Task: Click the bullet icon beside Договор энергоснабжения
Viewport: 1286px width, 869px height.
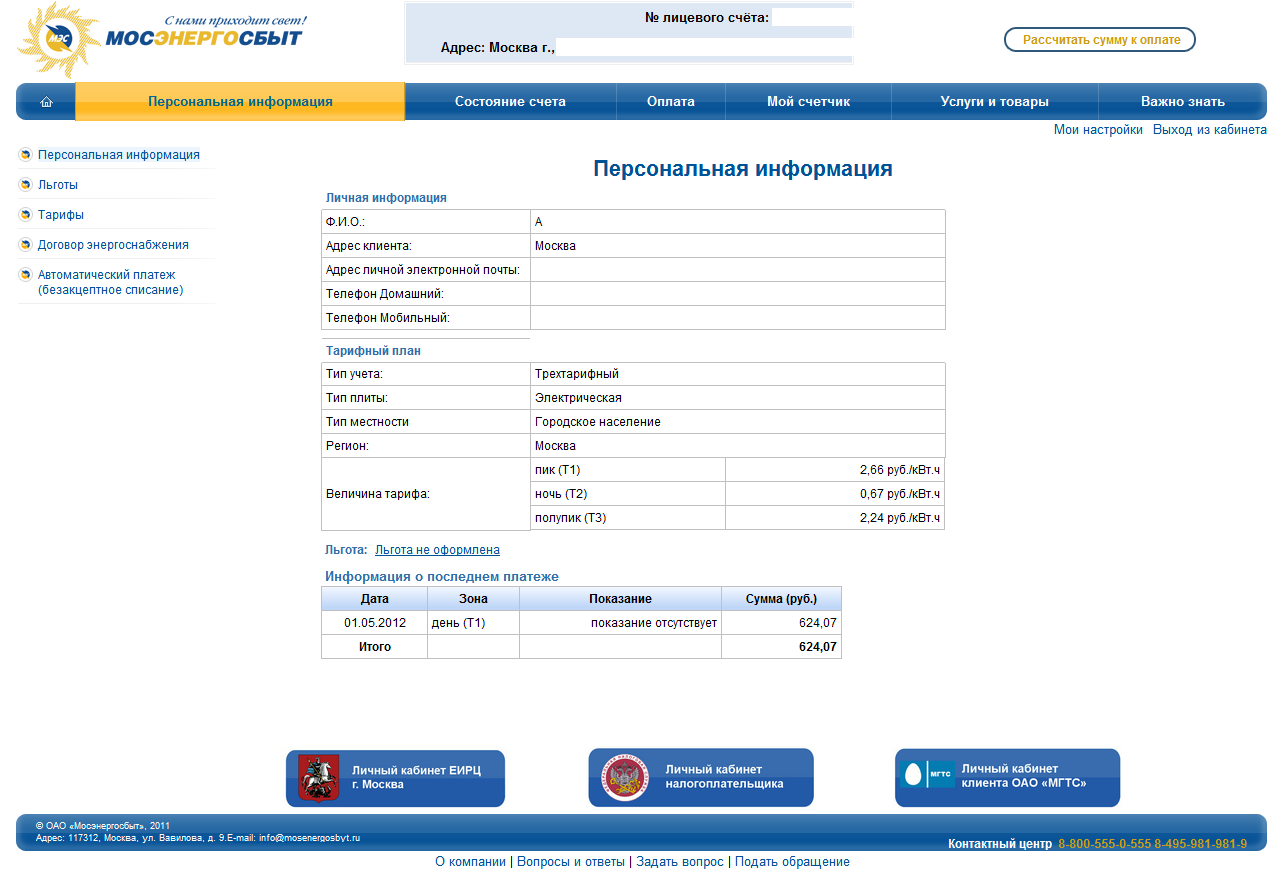Action: pos(25,244)
